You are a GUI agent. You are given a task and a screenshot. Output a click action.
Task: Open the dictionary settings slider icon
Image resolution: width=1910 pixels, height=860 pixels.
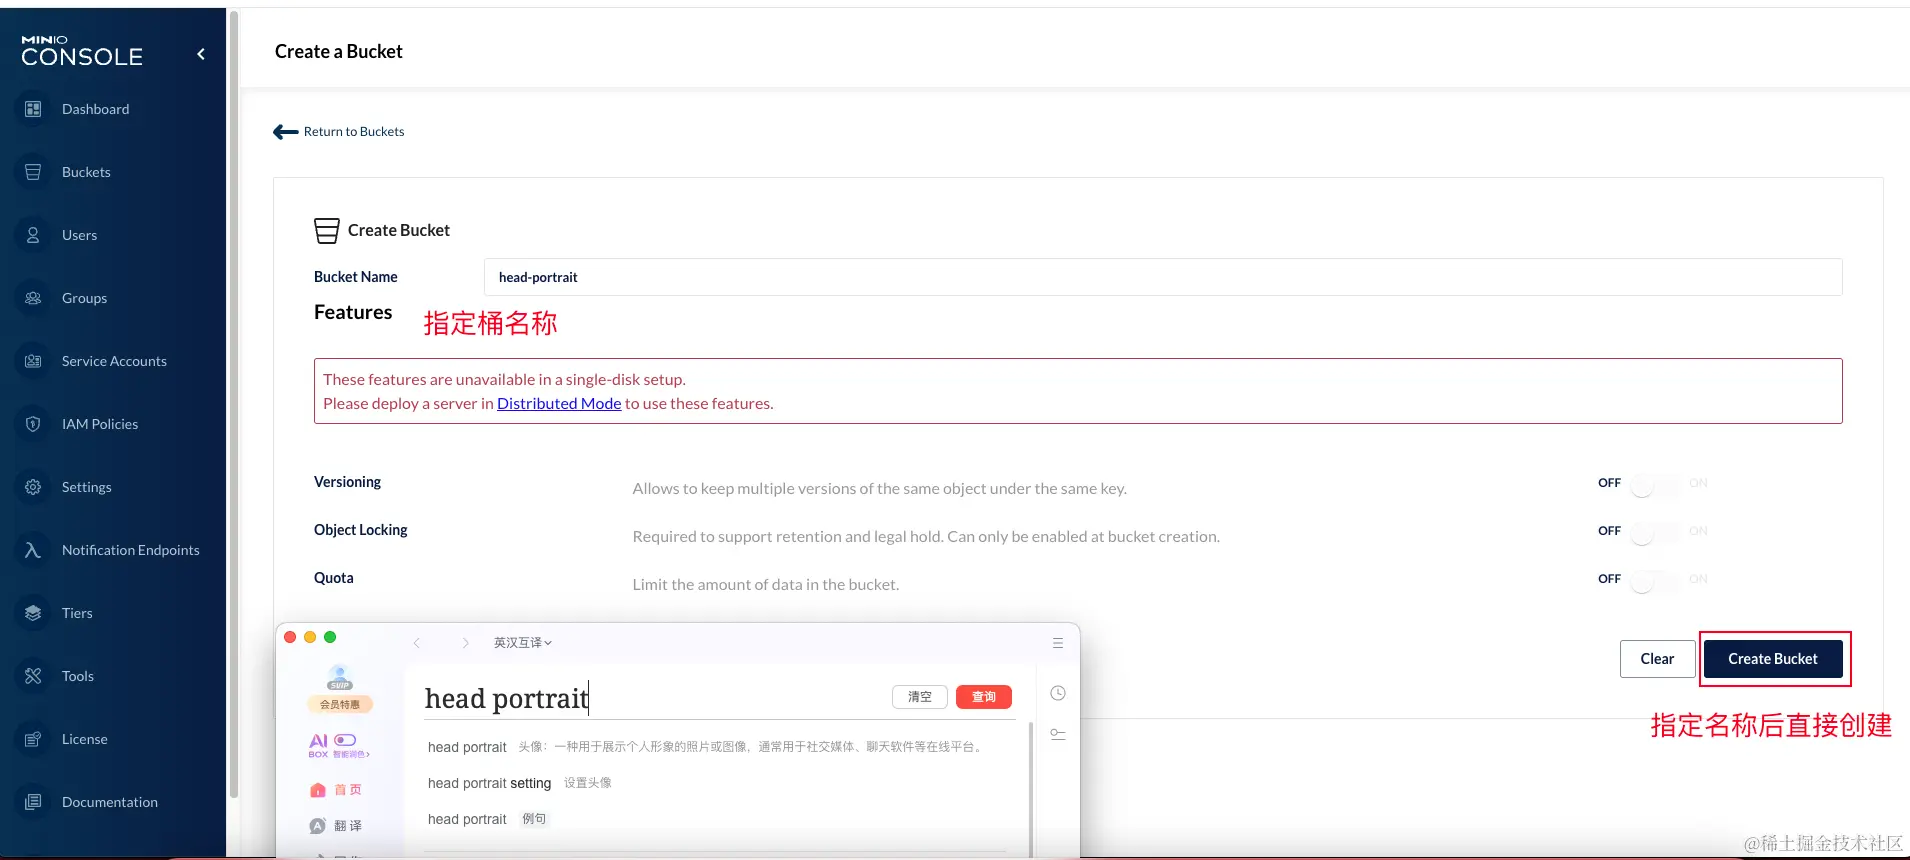pyautogui.click(x=1058, y=734)
